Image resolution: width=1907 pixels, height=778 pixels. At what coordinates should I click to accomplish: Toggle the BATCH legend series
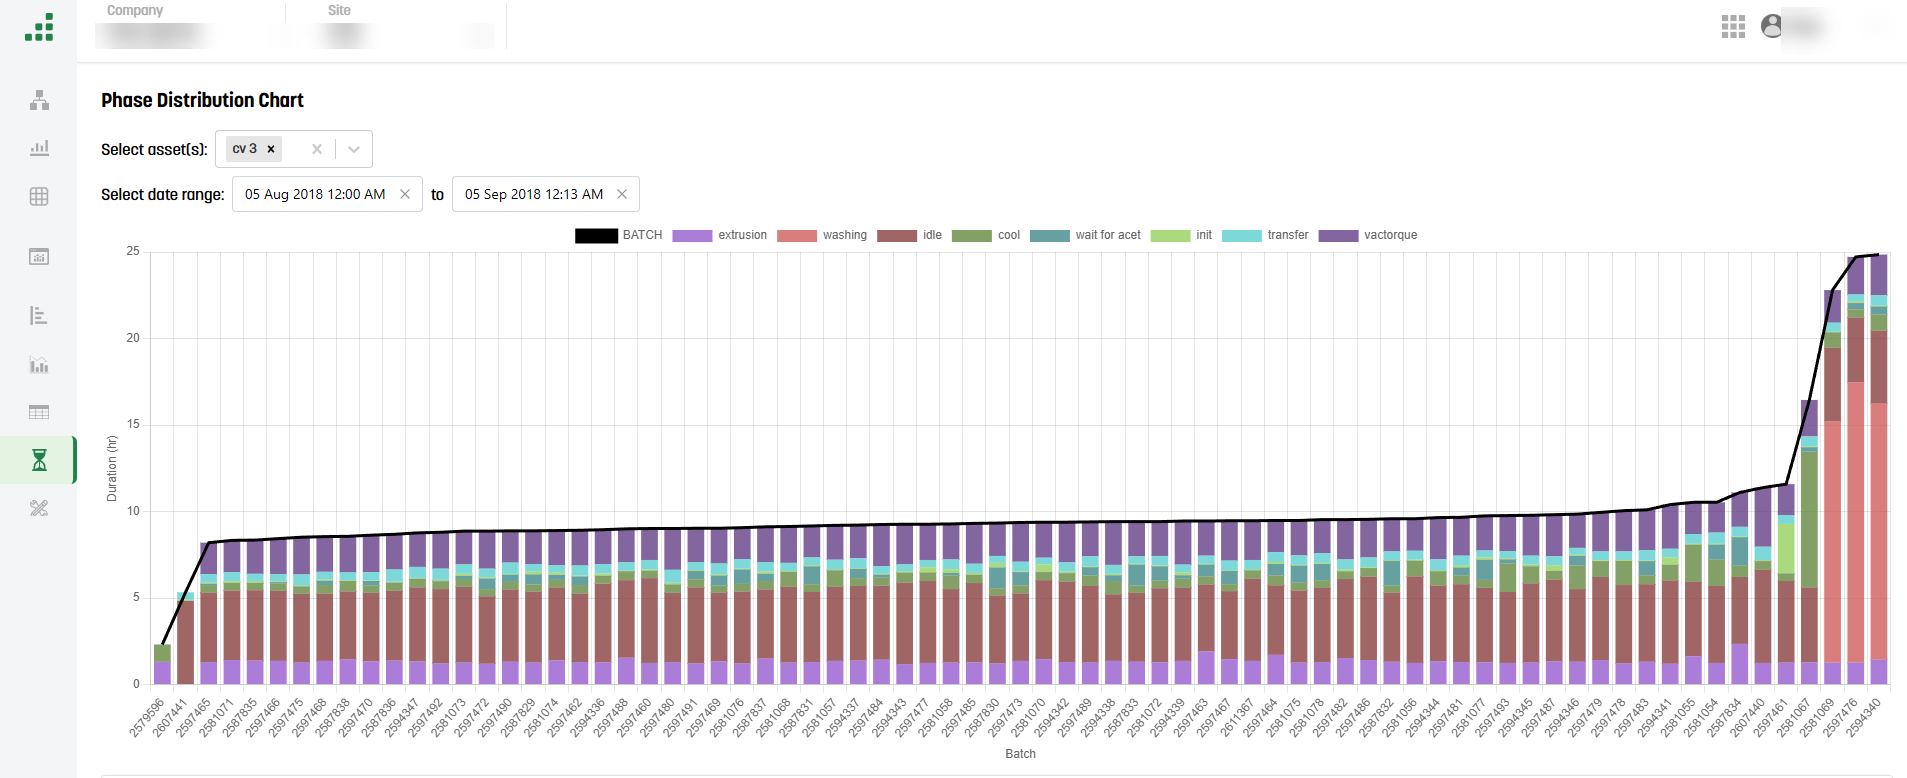[619, 235]
